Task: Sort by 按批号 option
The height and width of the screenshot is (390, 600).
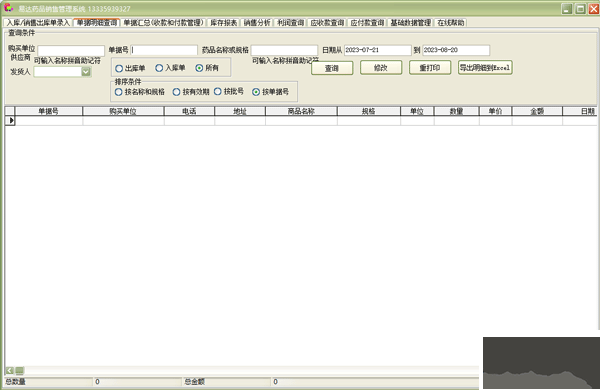Action: [229, 91]
